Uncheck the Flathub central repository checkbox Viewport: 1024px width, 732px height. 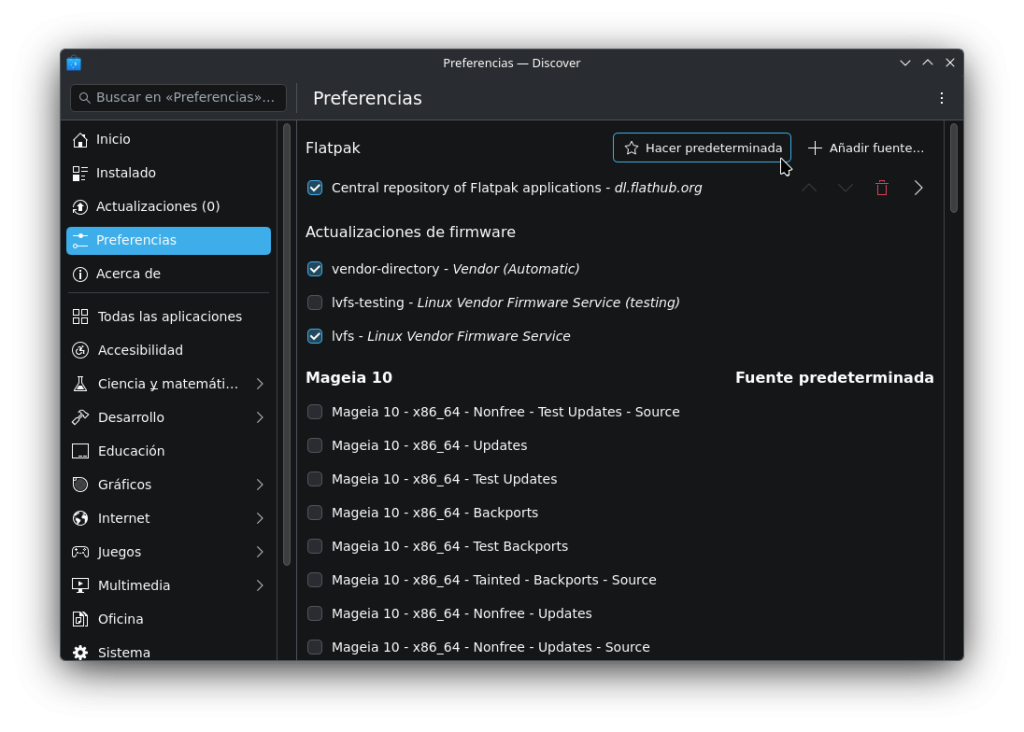coord(315,188)
